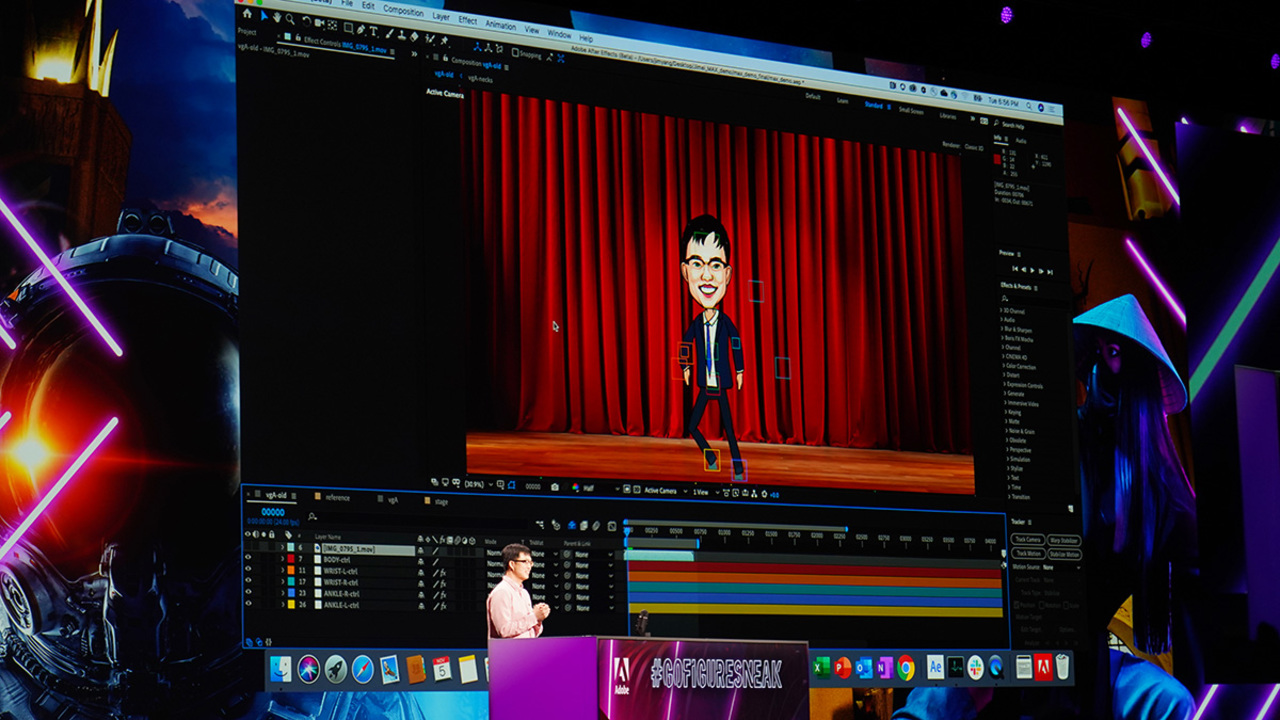Select the Puppet Pin tool
The width and height of the screenshot is (1280, 720).
(444, 40)
